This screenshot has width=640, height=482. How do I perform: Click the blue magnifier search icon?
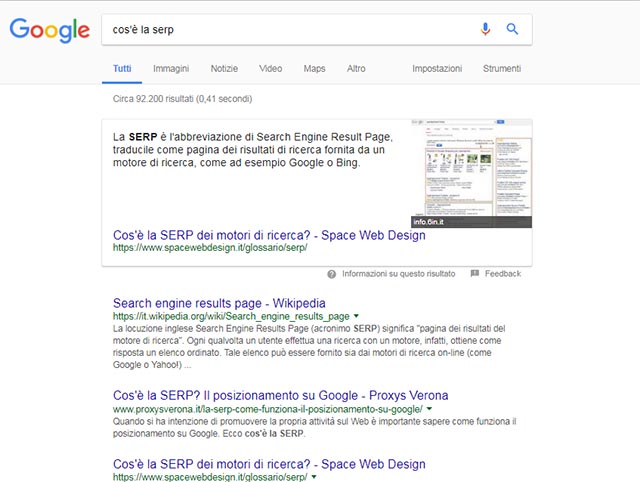coord(512,29)
